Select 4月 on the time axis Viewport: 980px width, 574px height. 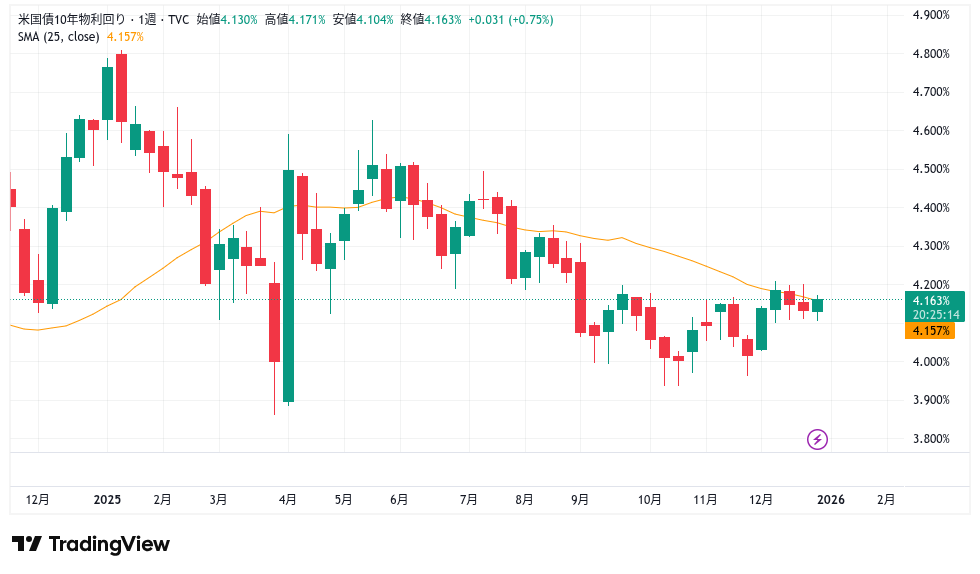[288, 499]
